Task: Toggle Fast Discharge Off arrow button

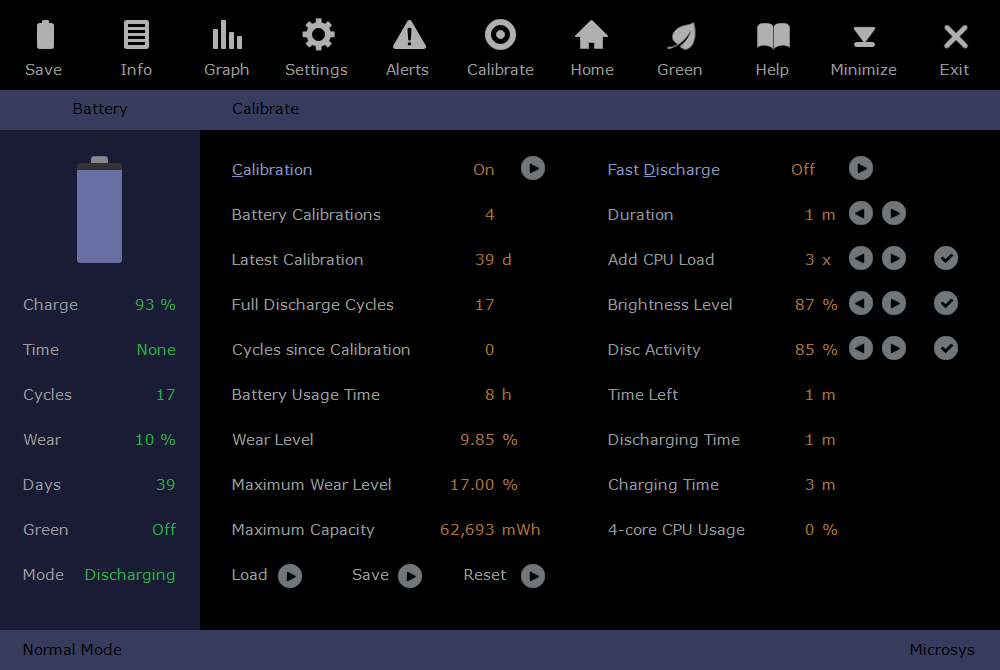Action: tap(860, 169)
